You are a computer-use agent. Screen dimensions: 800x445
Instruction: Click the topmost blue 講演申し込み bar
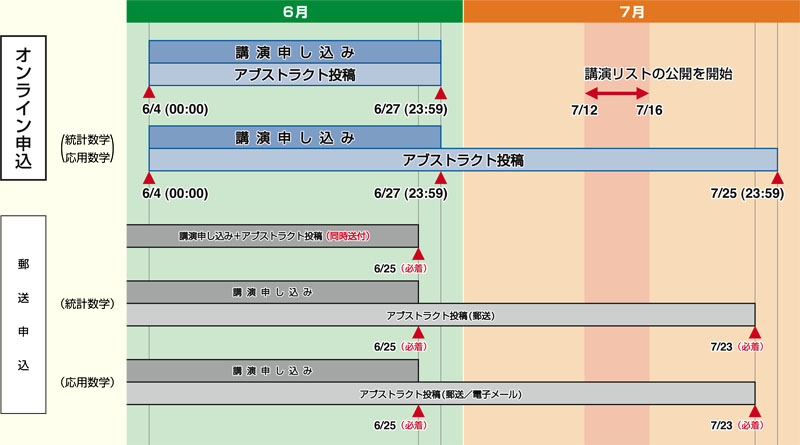tap(294, 51)
